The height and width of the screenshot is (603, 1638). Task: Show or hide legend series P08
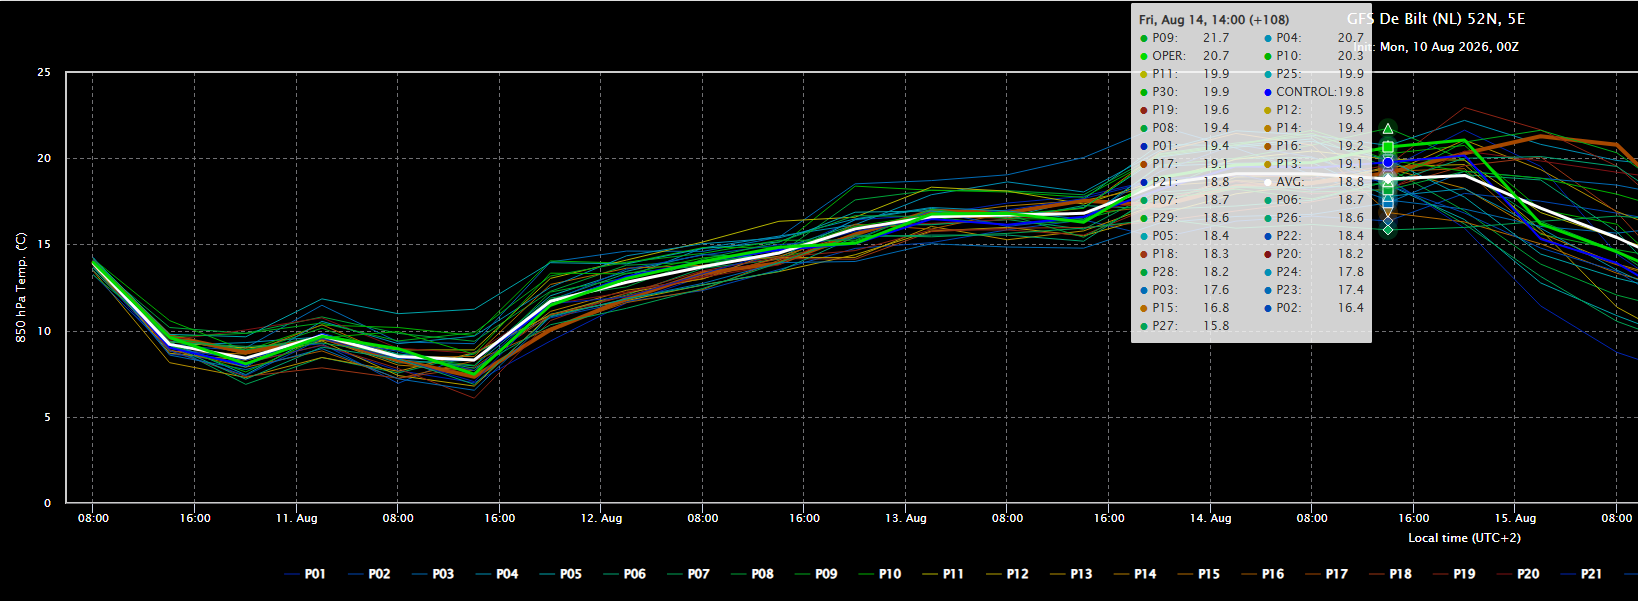coord(753,574)
